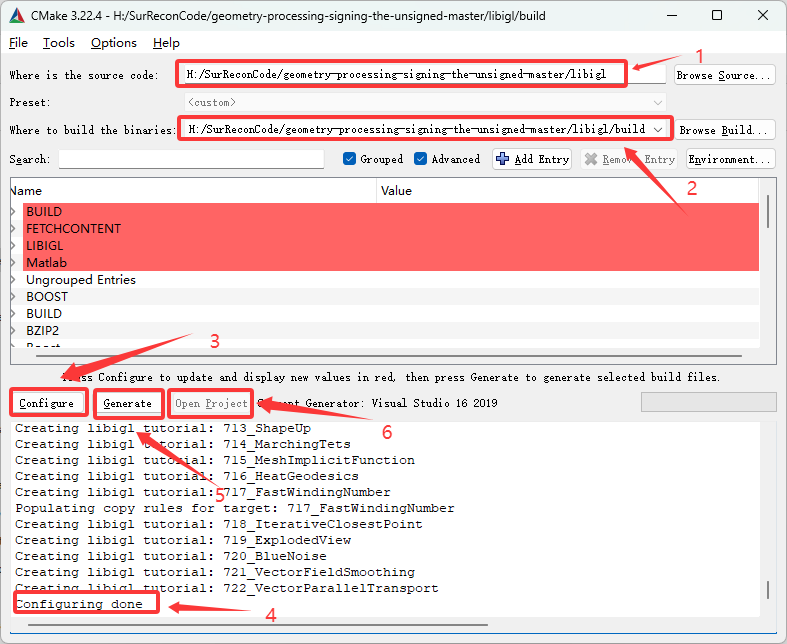Screen dimensions: 787x644
Task: Click the cache list horizontal scrollbar
Action: pyautogui.click(x=389, y=355)
